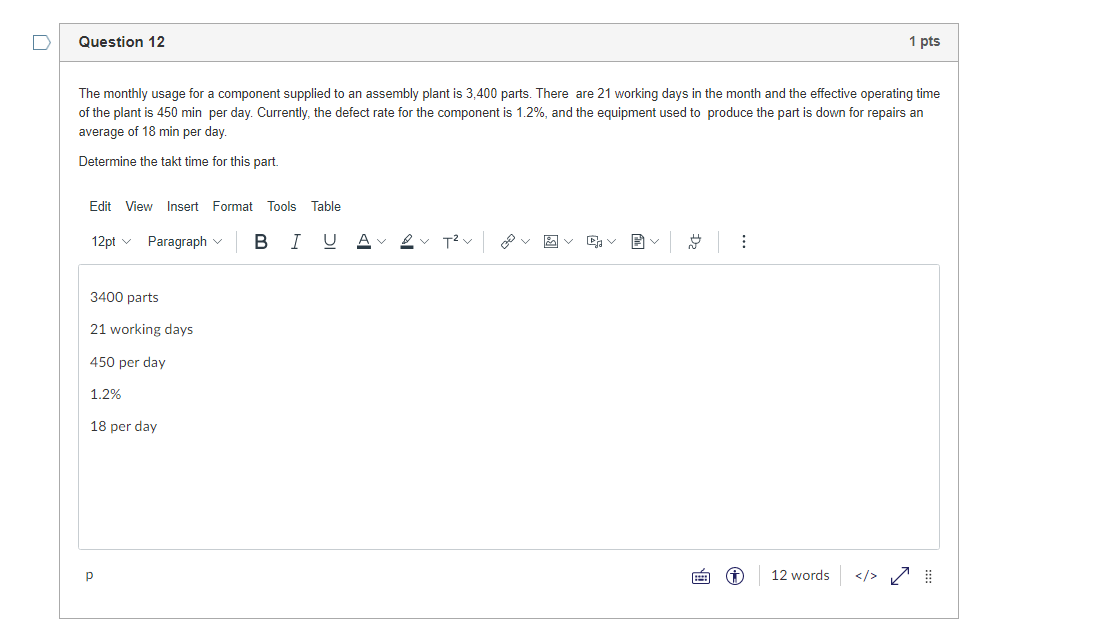Image resolution: width=1117 pixels, height=643 pixels.
Task: Open the apps plug icon
Action: tap(695, 241)
